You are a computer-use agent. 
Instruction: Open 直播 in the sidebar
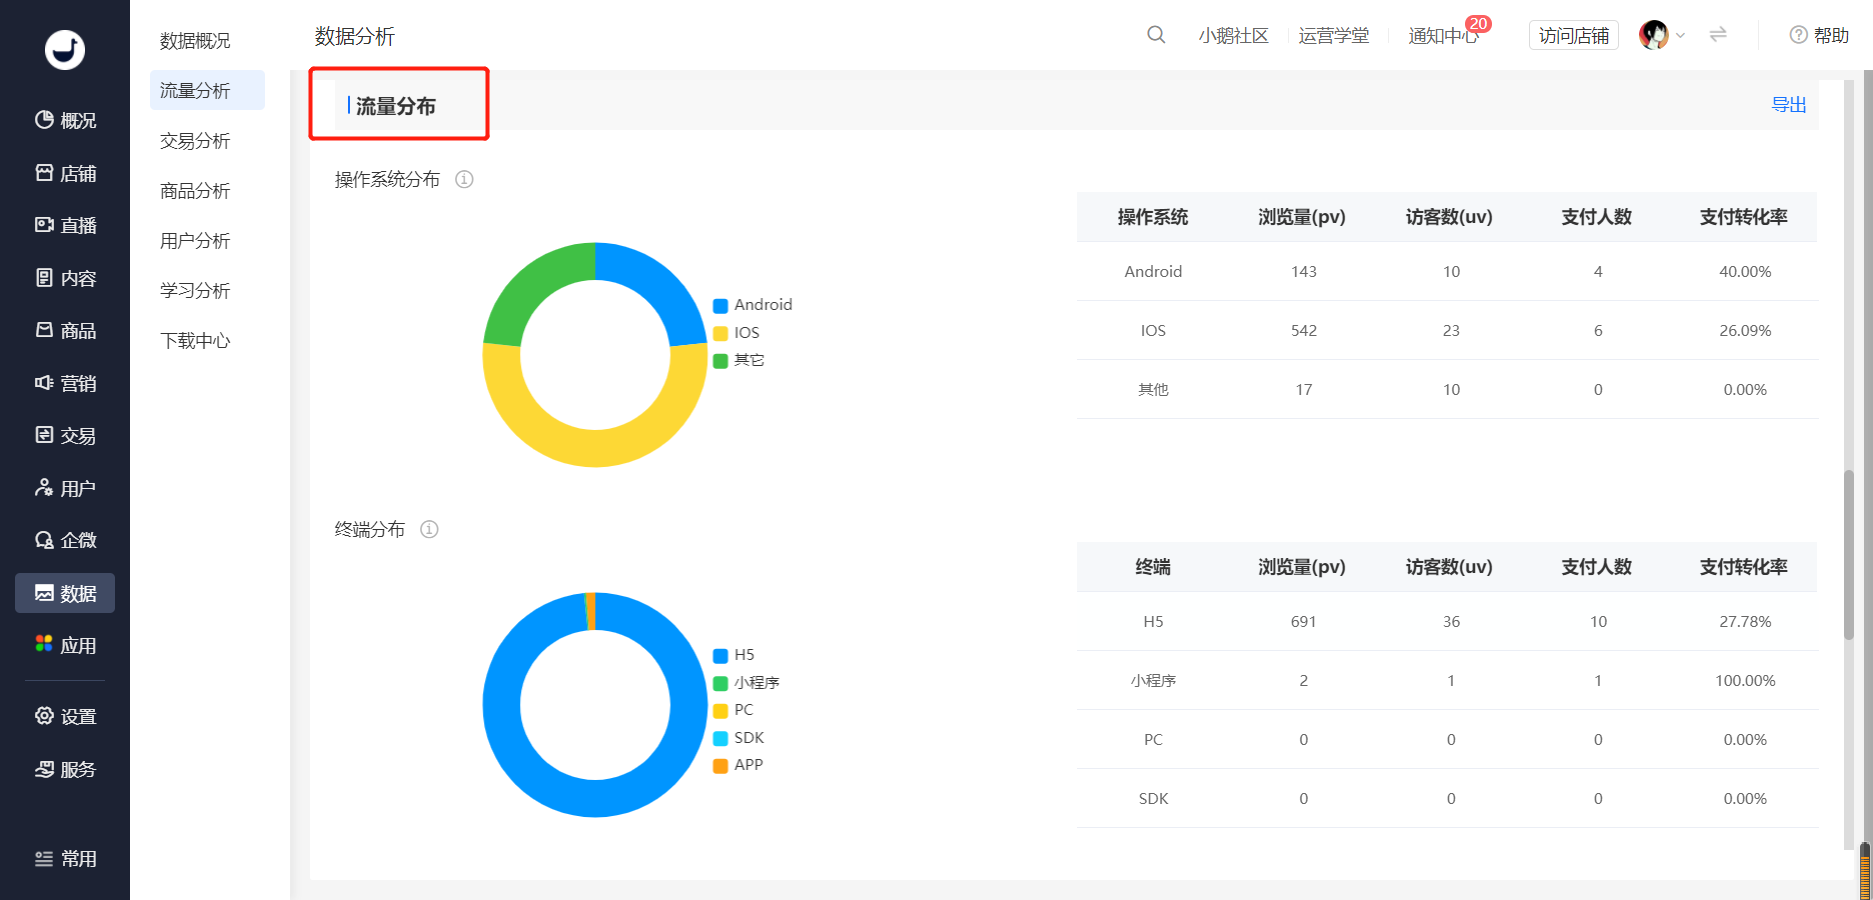click(65, 225)
